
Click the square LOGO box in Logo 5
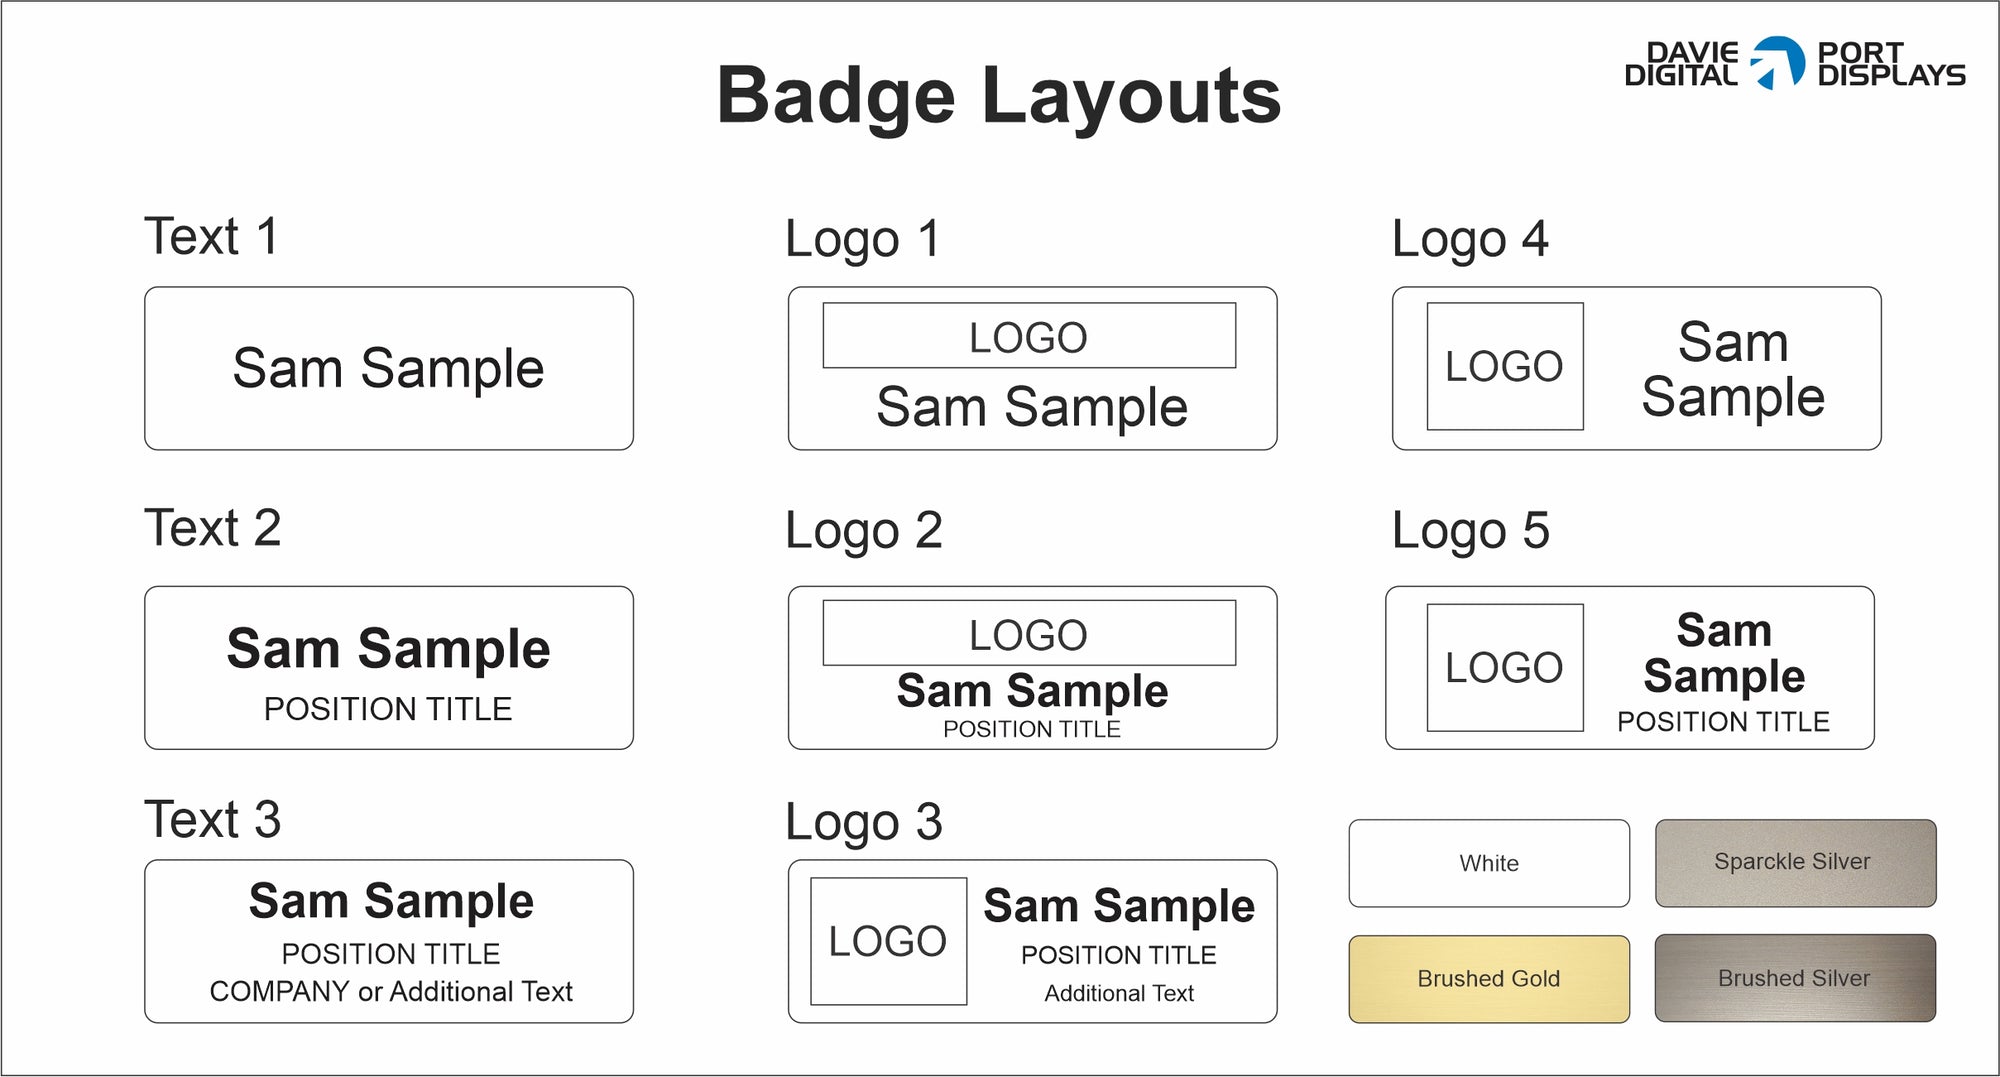tap(1505, 667)
